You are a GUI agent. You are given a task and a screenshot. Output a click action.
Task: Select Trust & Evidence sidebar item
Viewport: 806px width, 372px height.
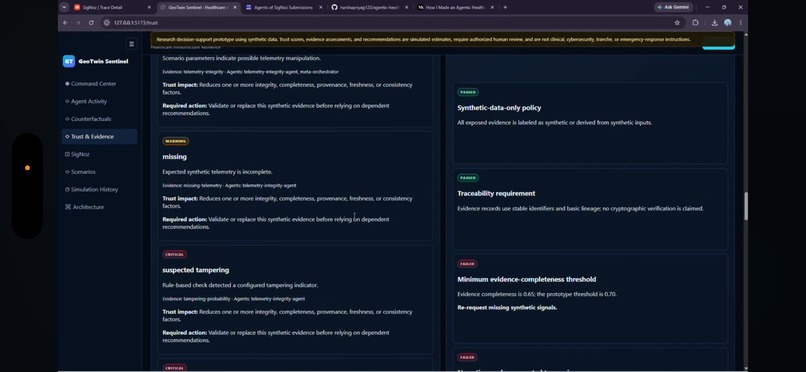click(x=99, y=137)
